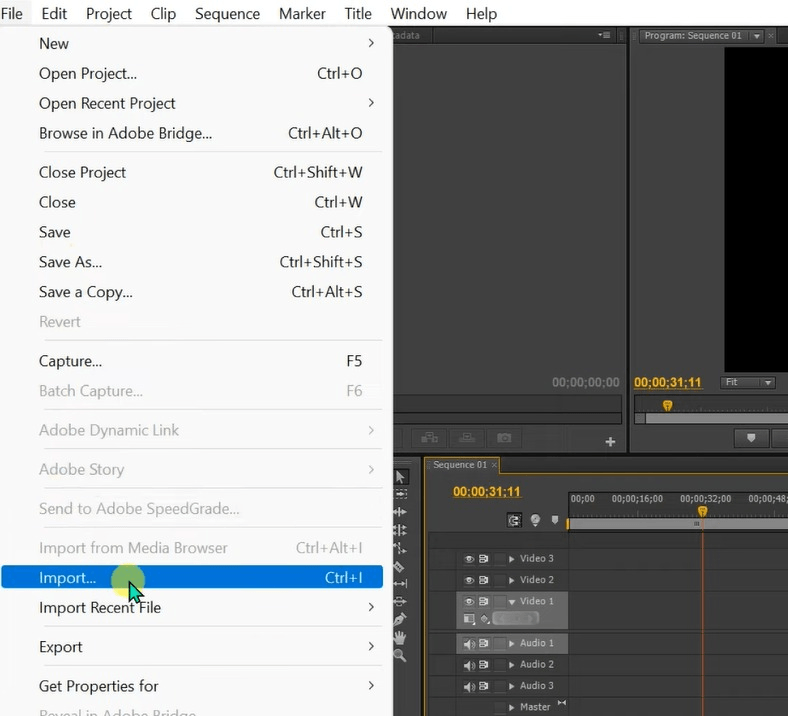Hide Video 1 track output eye

[469, 601]
